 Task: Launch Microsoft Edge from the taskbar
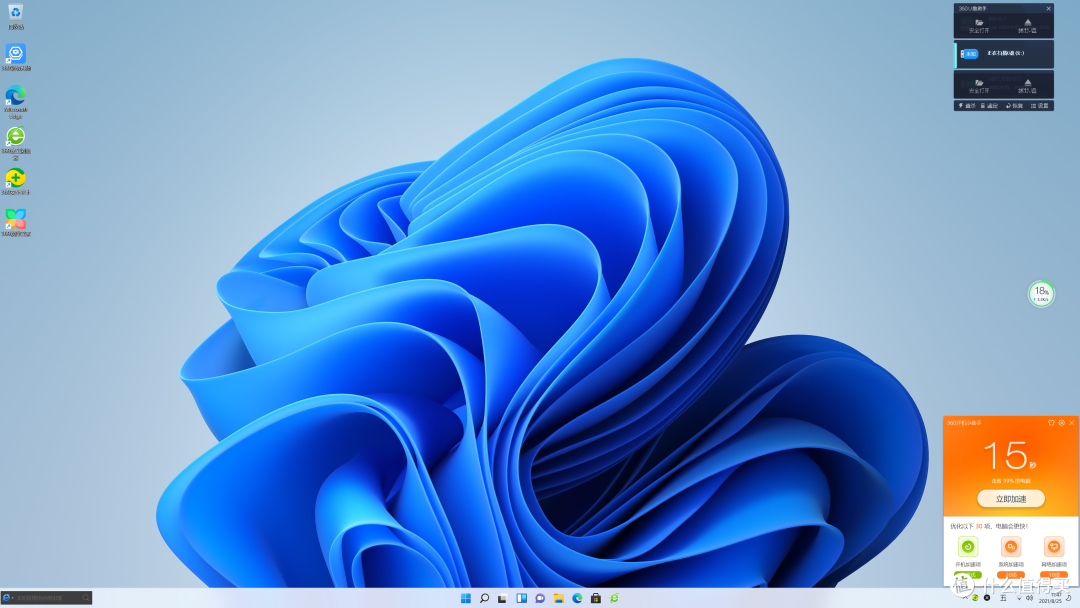pos(577,598)
